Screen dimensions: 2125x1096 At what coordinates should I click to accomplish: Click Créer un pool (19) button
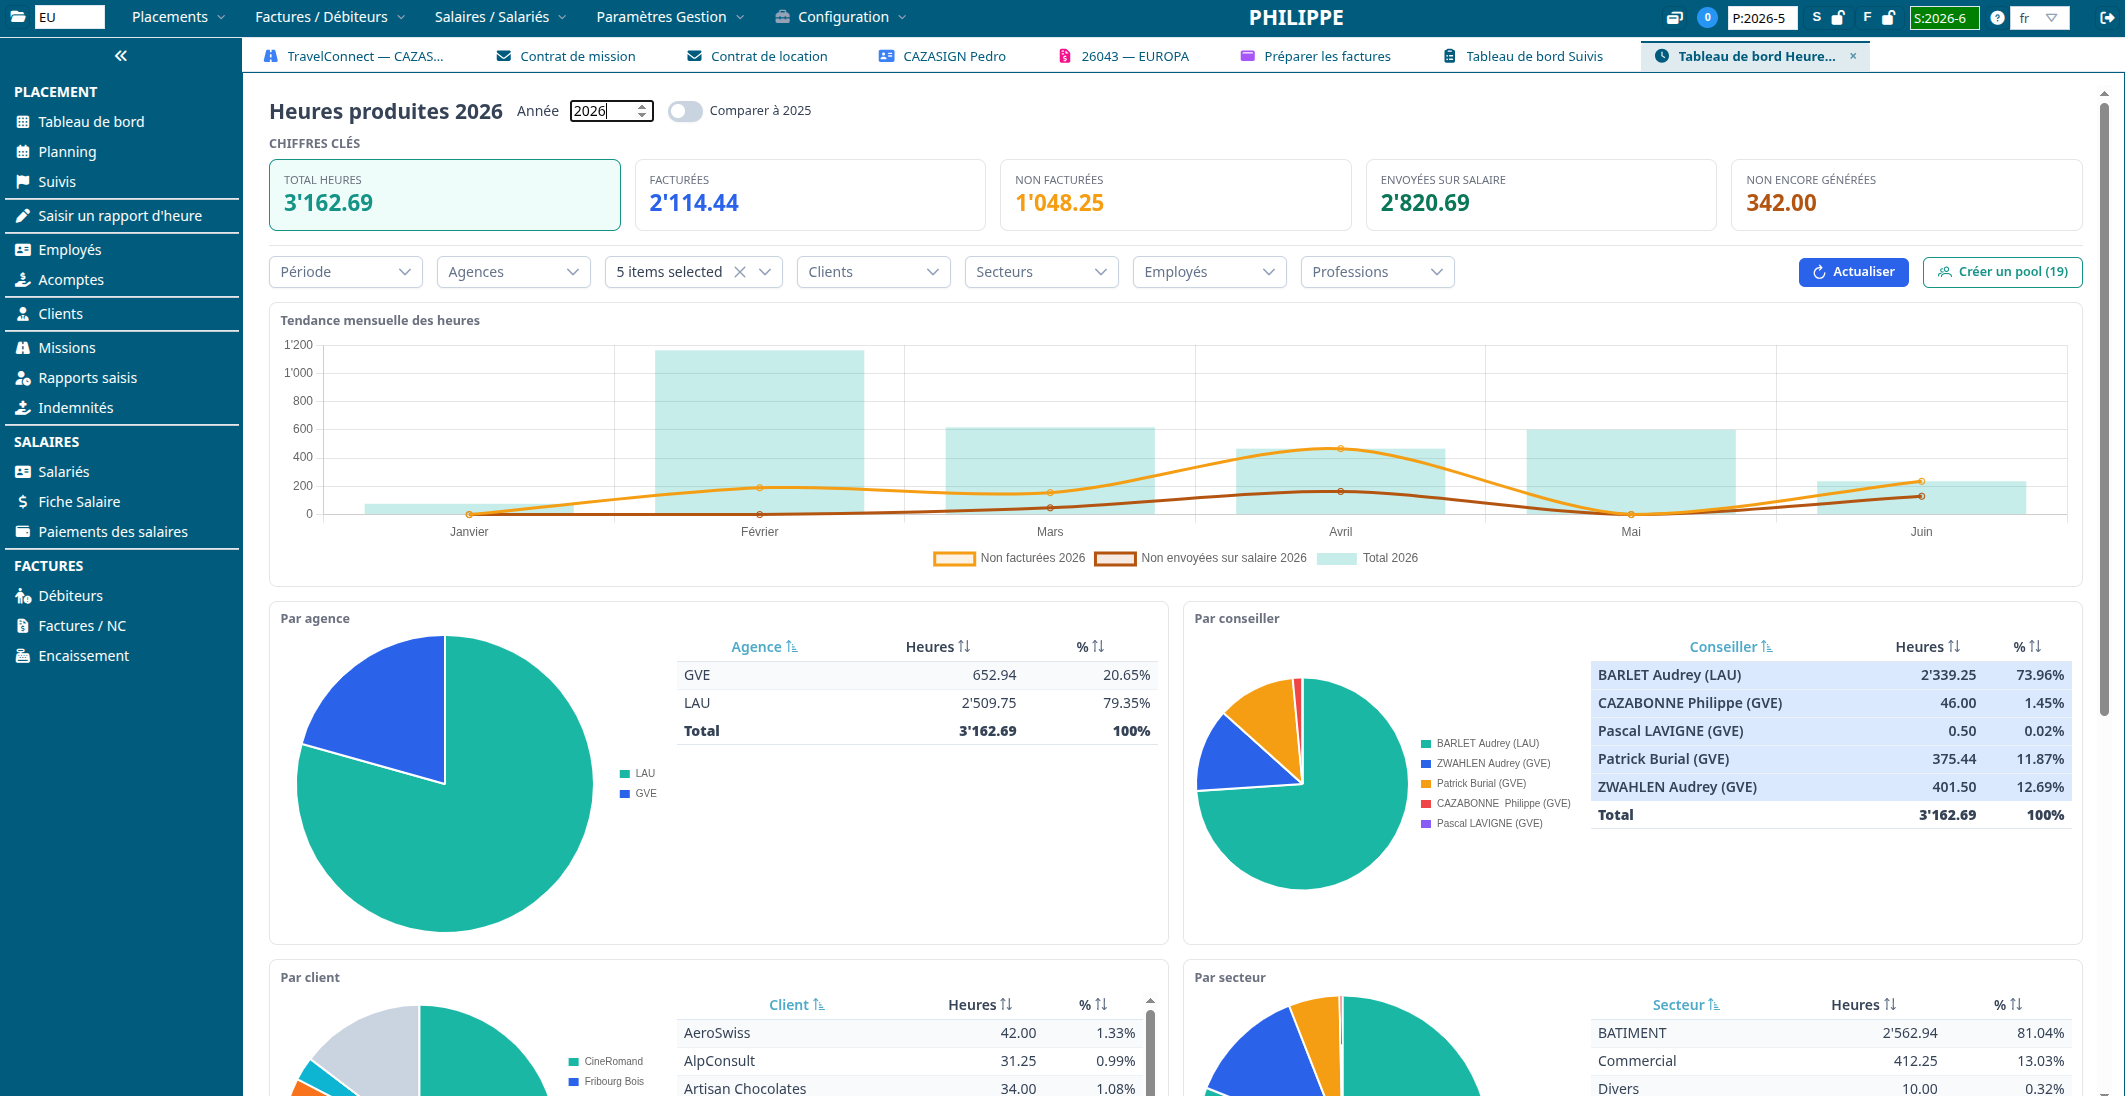tap(2002, 272)
